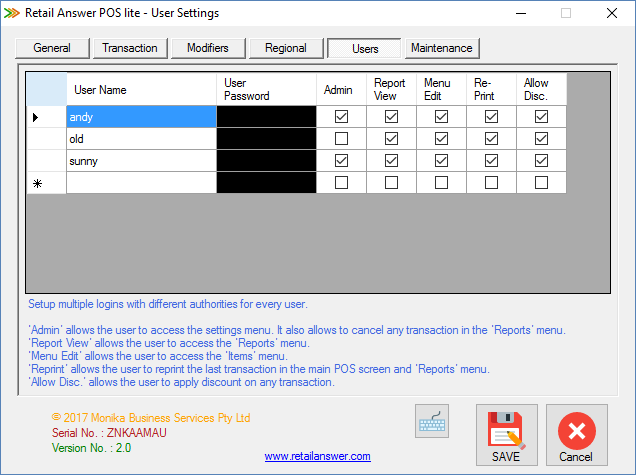Select the Regional tab

tap(286, 48)
